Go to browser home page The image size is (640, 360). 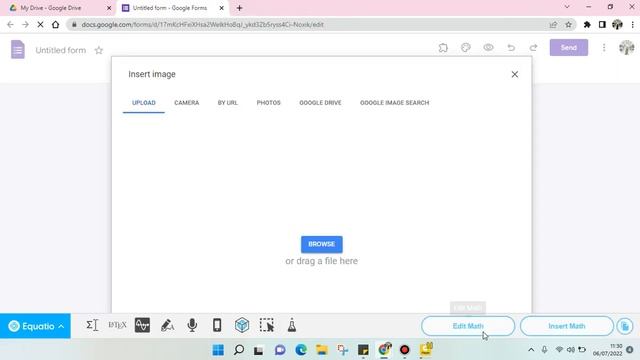point(56,24)
